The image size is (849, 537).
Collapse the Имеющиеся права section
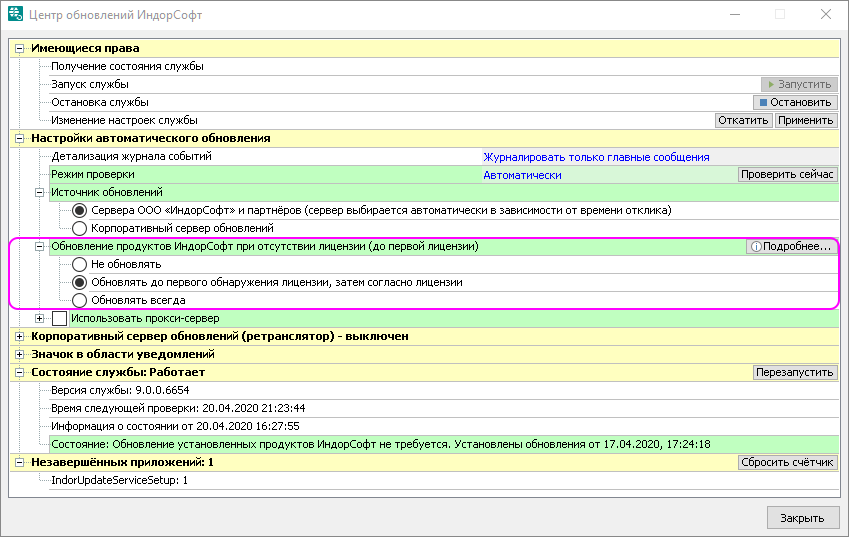tap(19, 49)
